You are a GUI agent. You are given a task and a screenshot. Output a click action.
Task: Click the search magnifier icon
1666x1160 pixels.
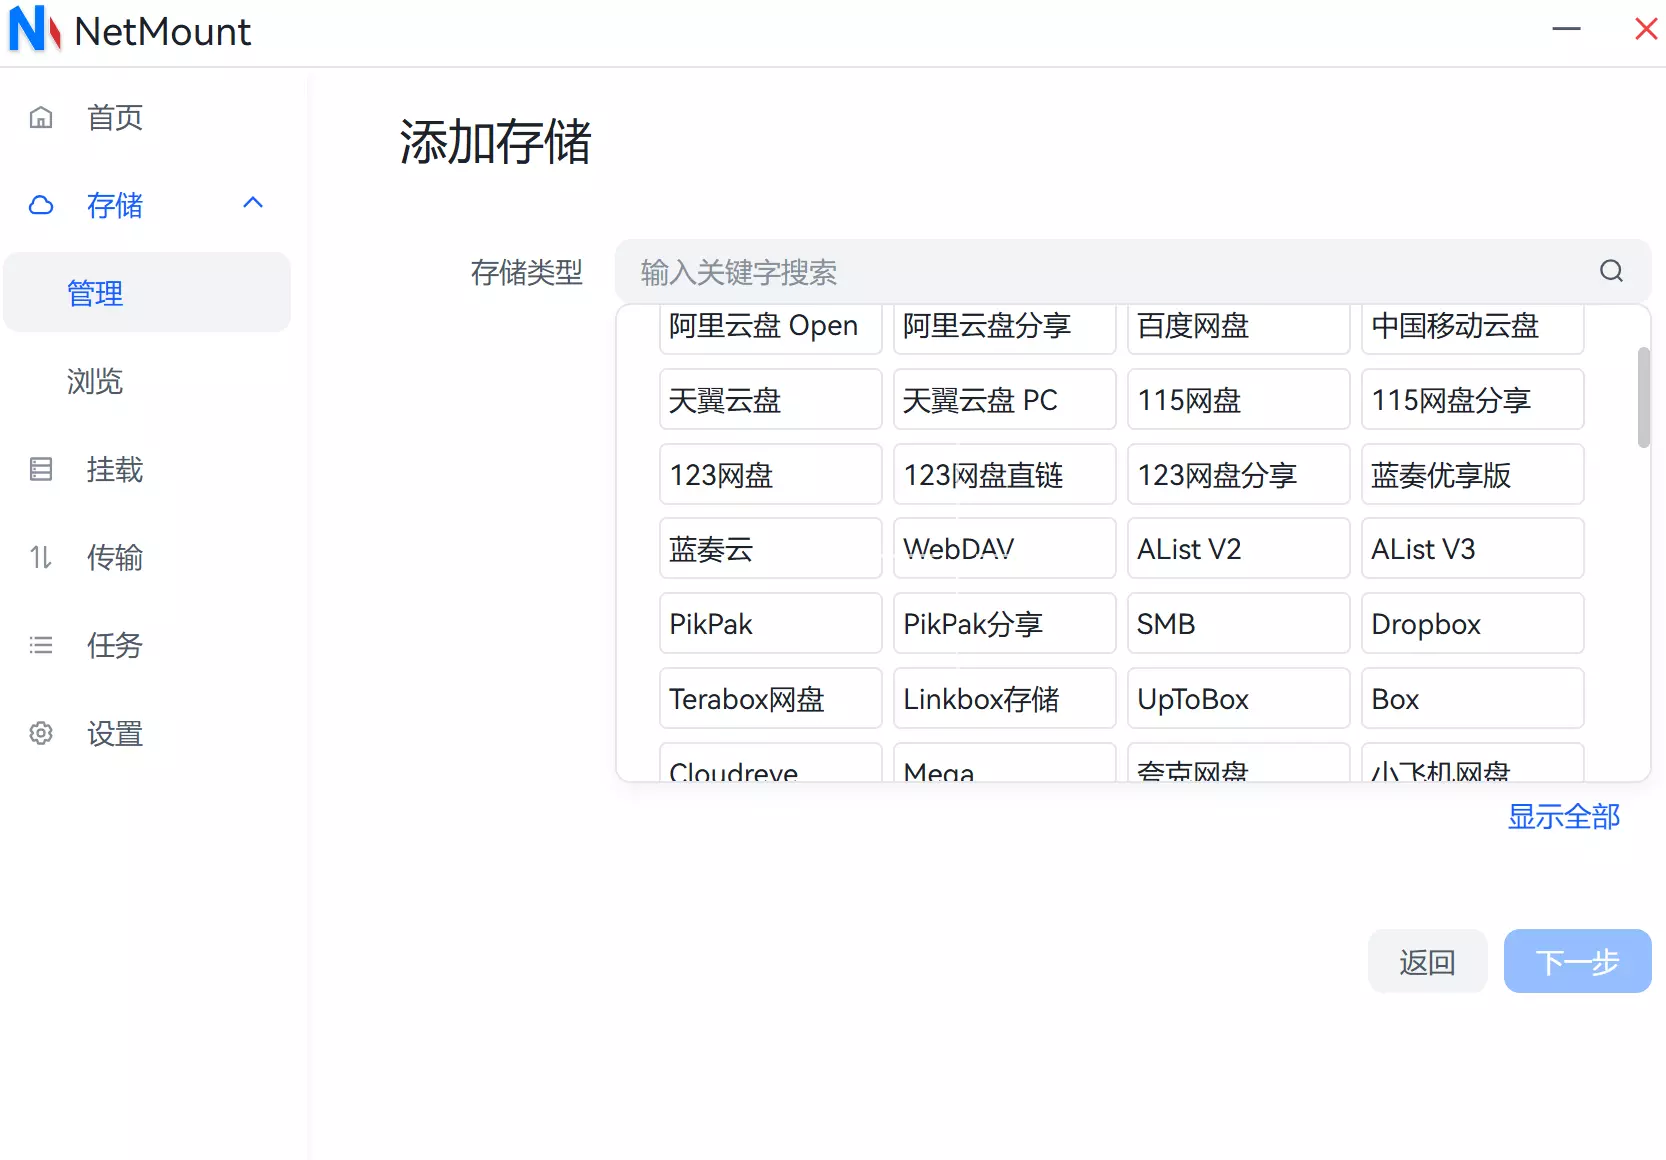(x=1611, y=271)
